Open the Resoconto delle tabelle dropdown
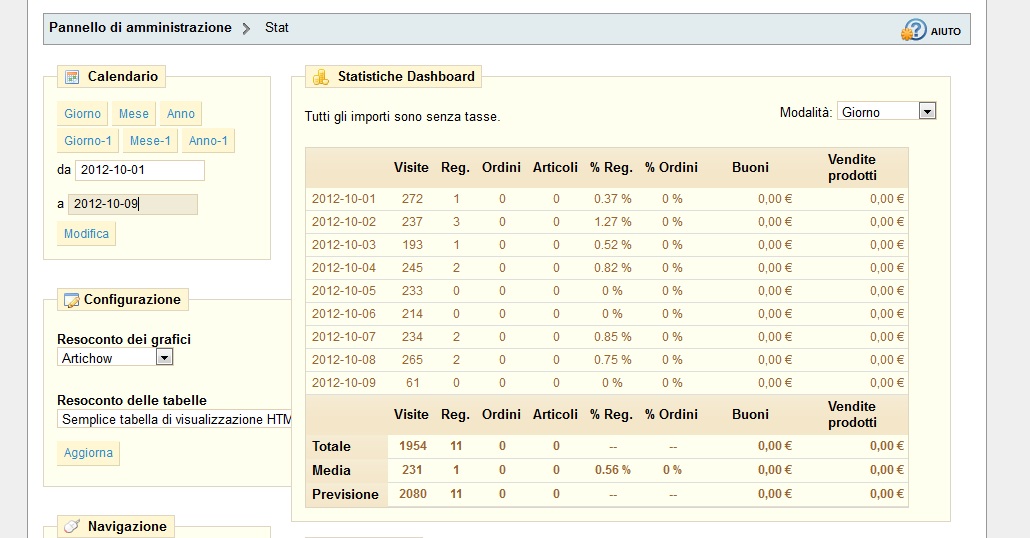The image size is (1030, 538). 174,419
